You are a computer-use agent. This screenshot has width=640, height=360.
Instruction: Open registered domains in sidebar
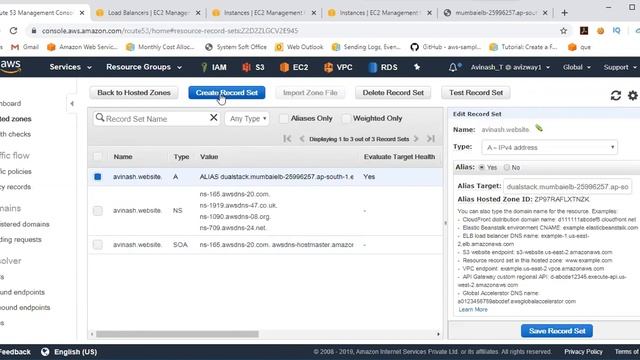point(24,224)
